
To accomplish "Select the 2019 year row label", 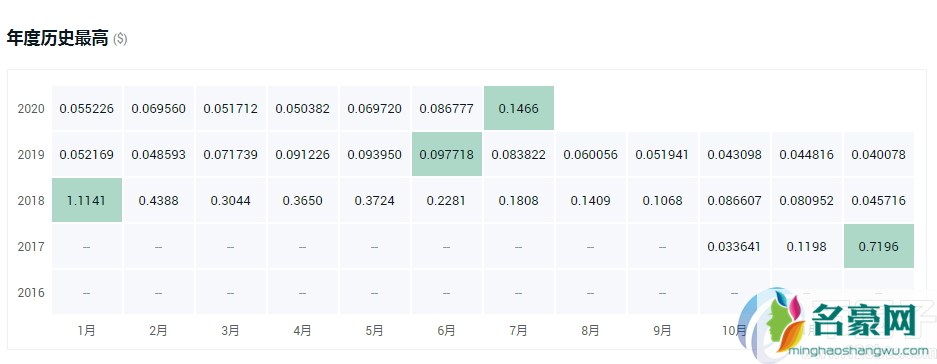I will click(31, 155).
